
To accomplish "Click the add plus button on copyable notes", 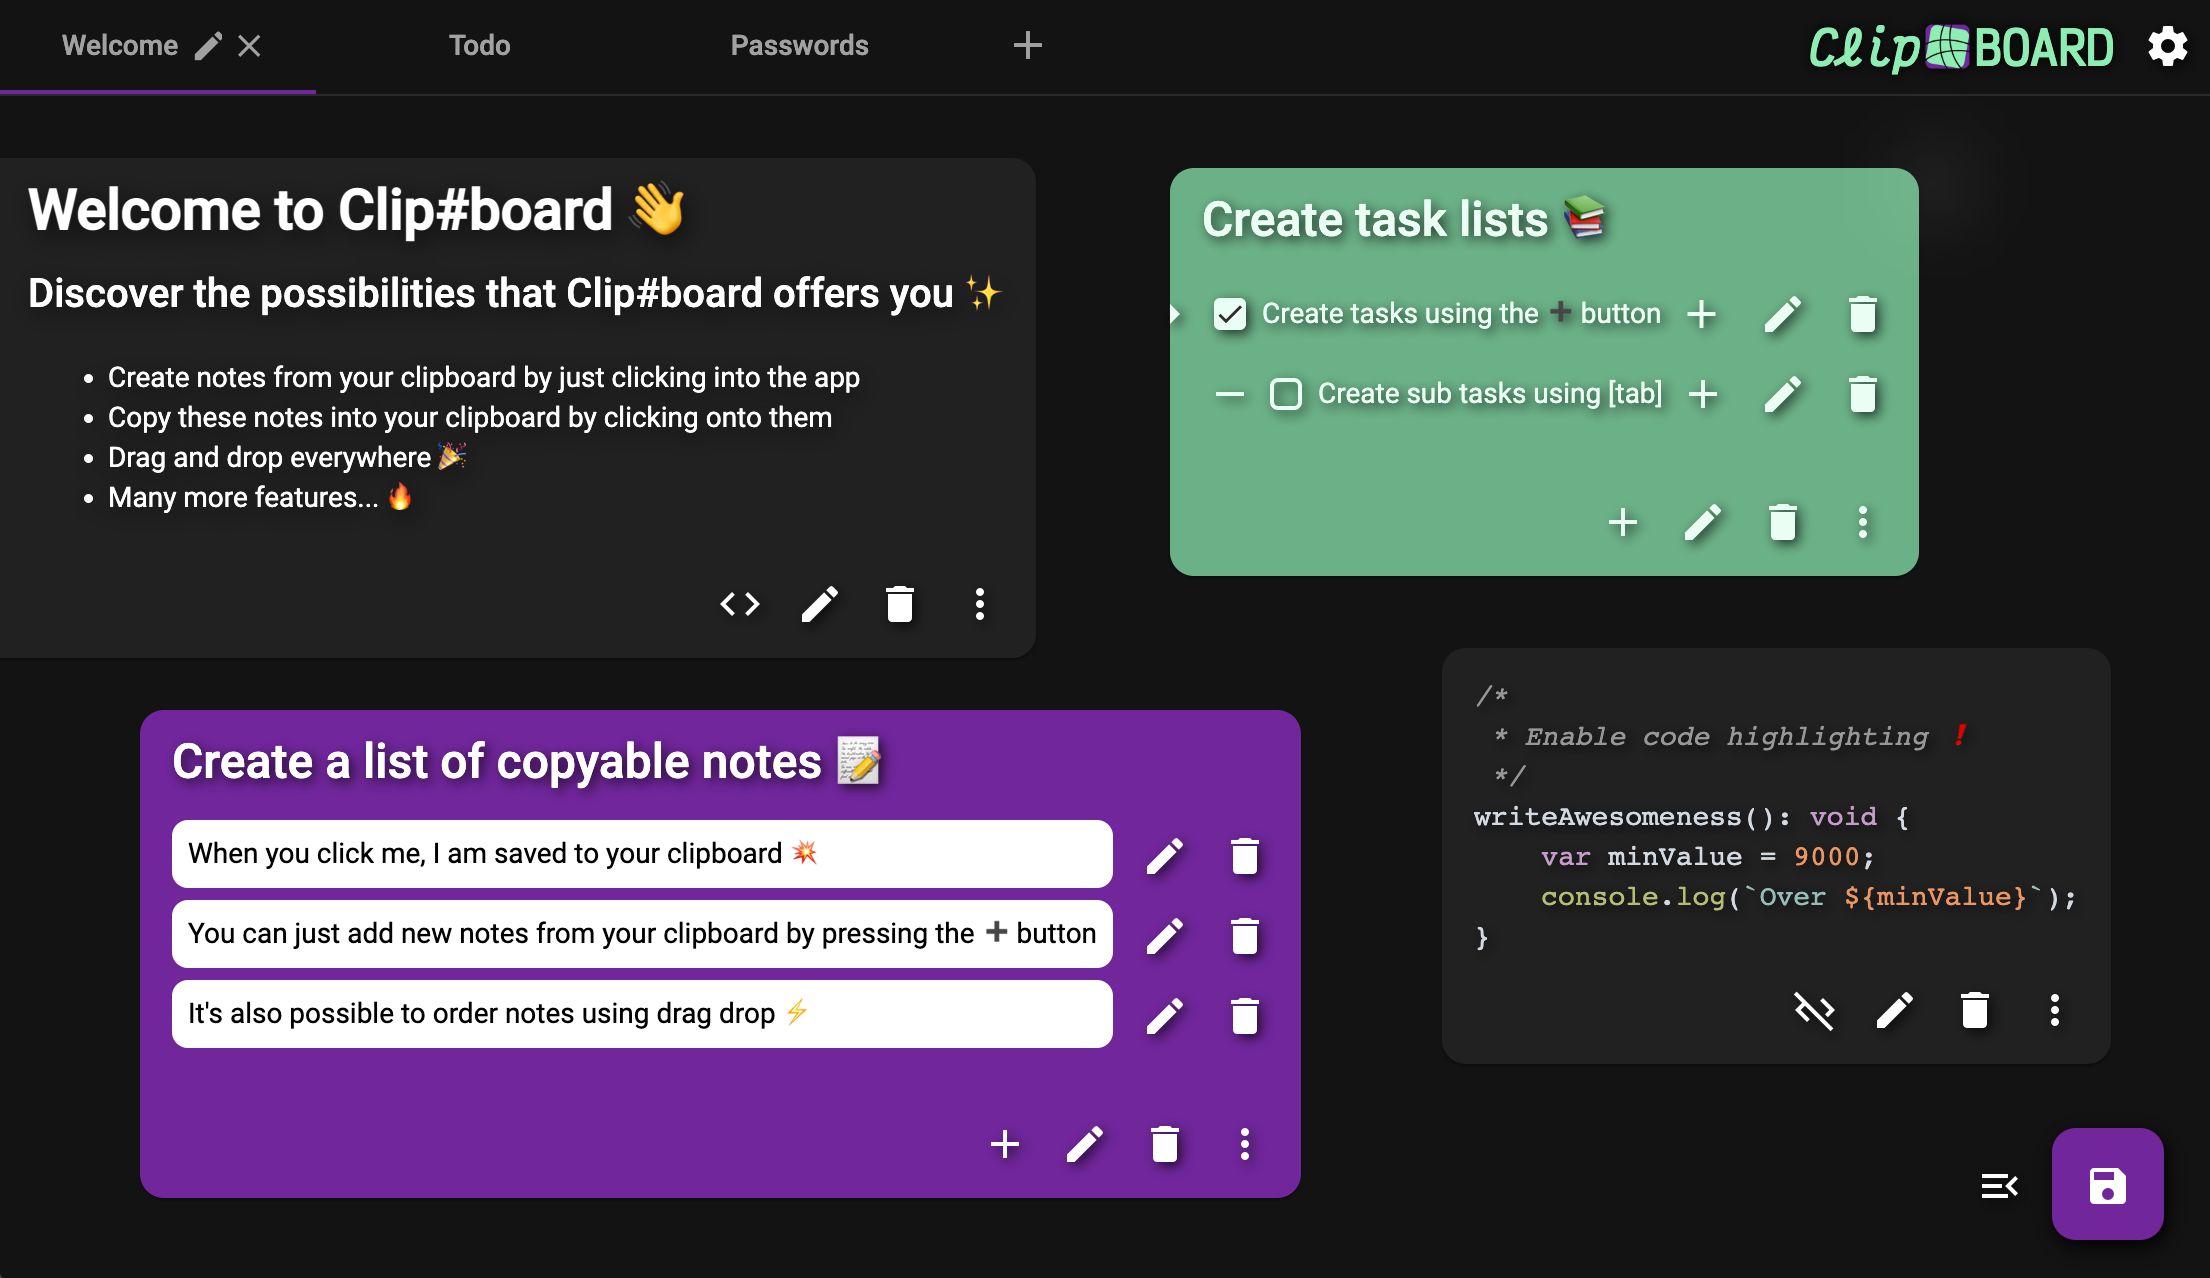I will coord(1004,1141).
